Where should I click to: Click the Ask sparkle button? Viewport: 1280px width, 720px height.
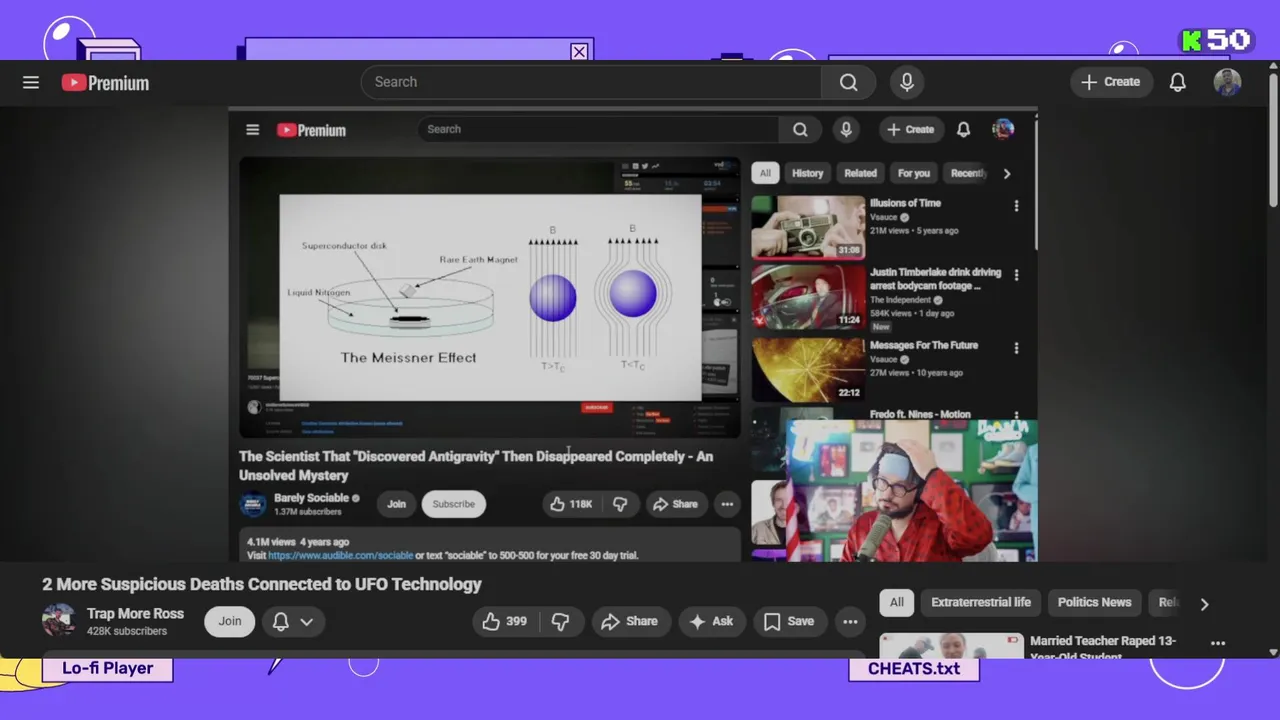point(713,621)
